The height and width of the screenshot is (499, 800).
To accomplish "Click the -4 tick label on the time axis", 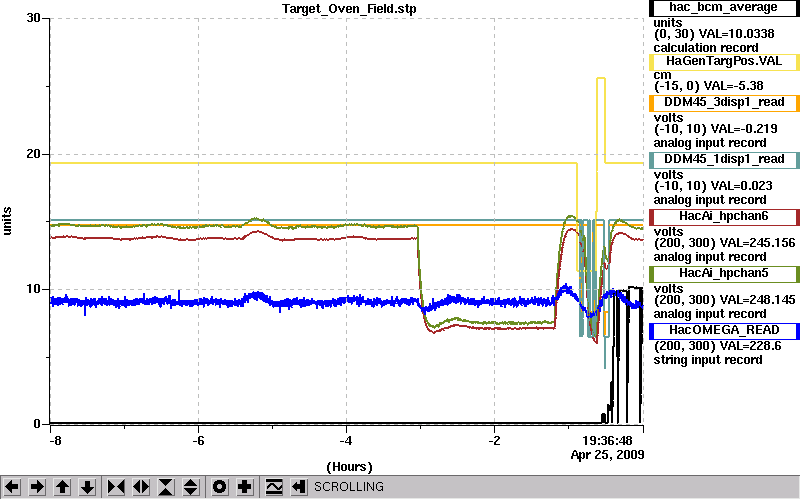I will [x=346, y=440].
